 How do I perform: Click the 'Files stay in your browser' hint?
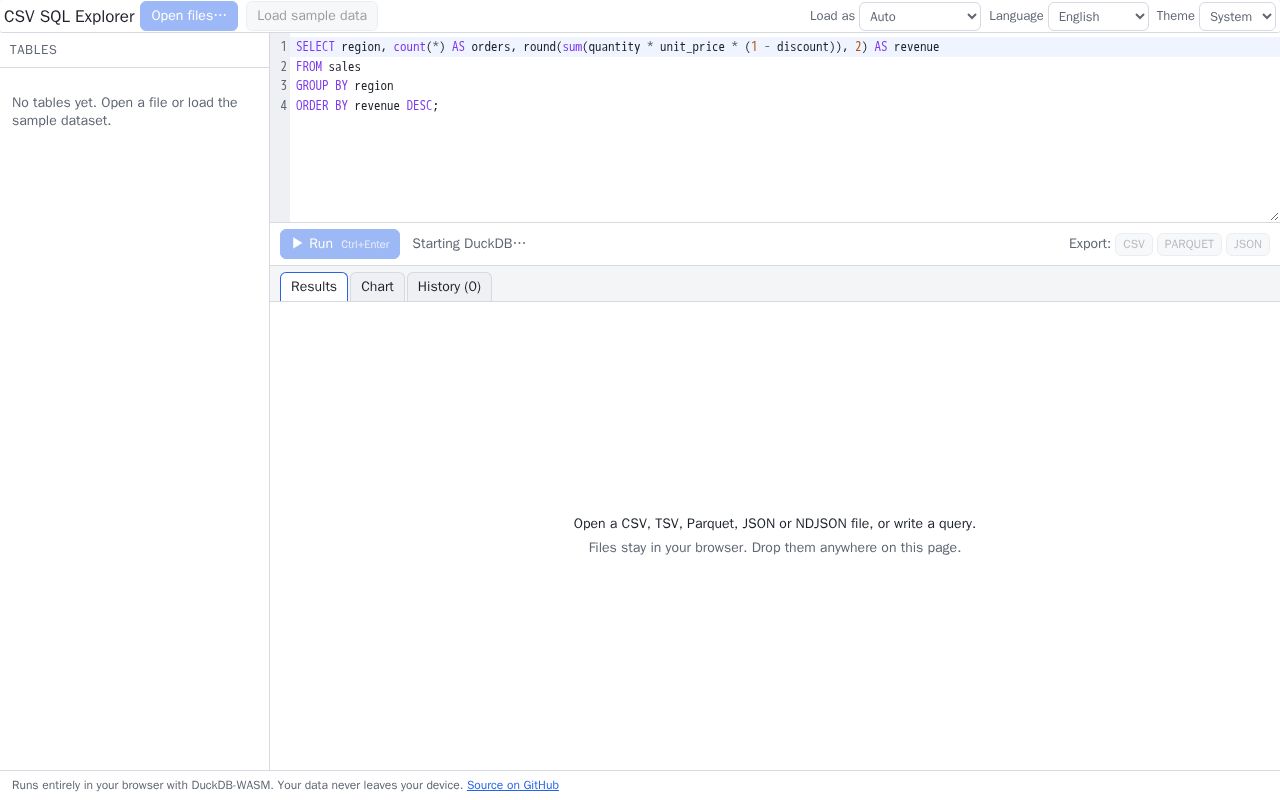(x=775, y=548)
